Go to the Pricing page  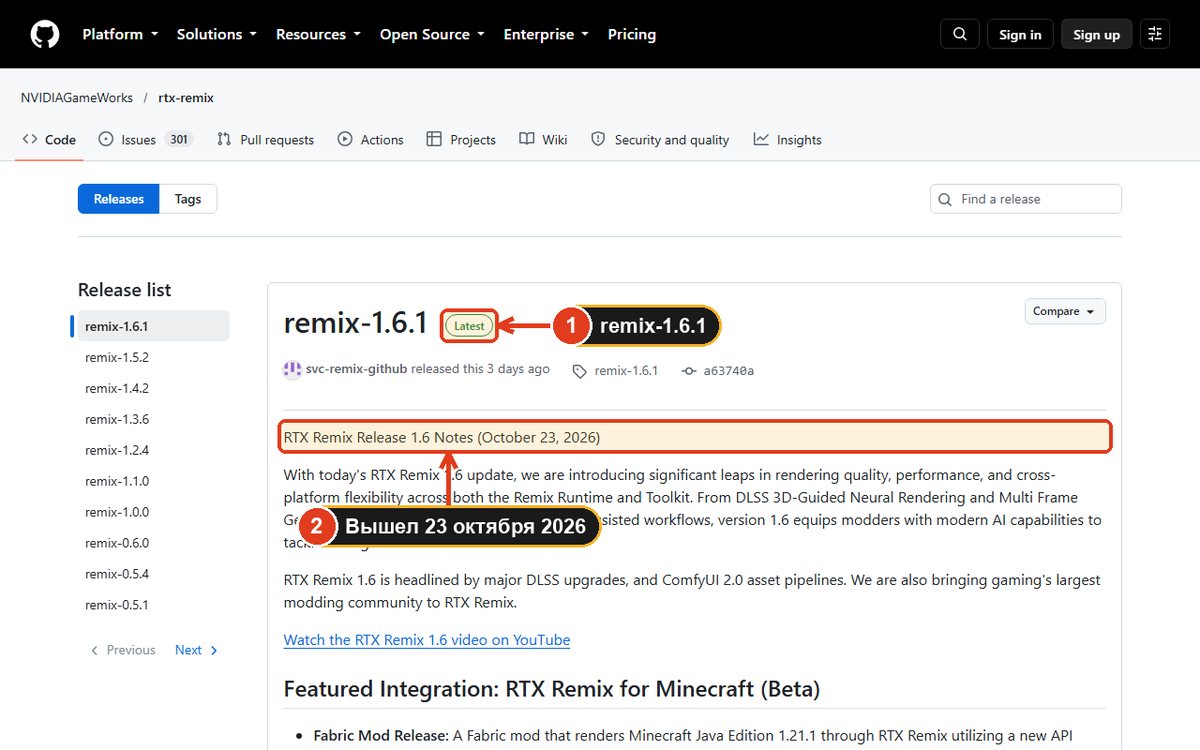point(632,34)
